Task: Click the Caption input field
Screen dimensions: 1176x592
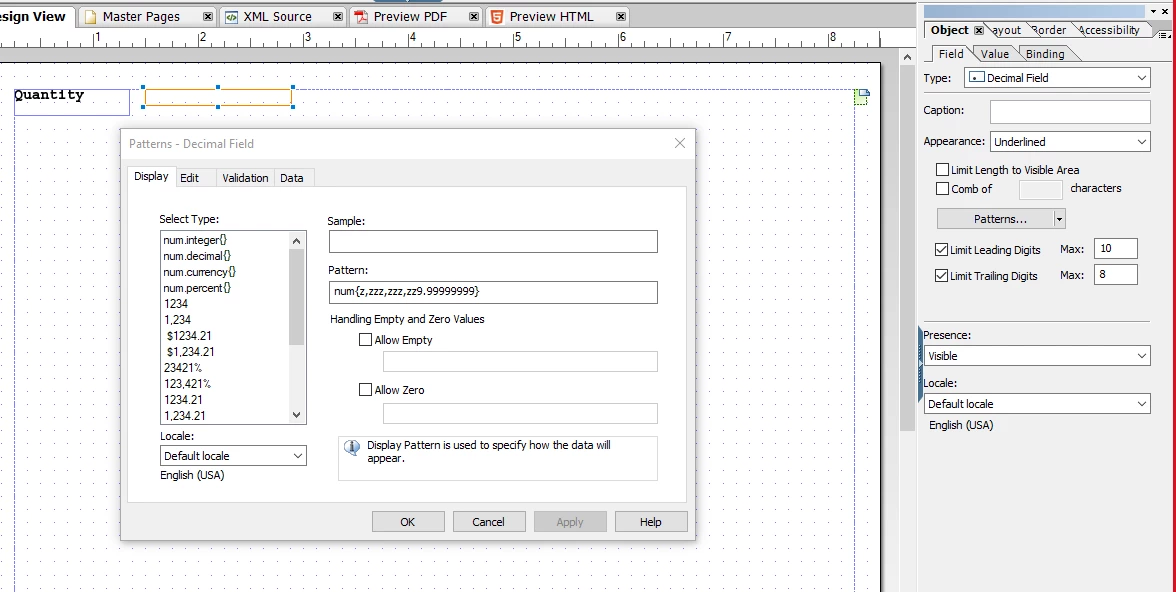Action: click(1070, 111)
